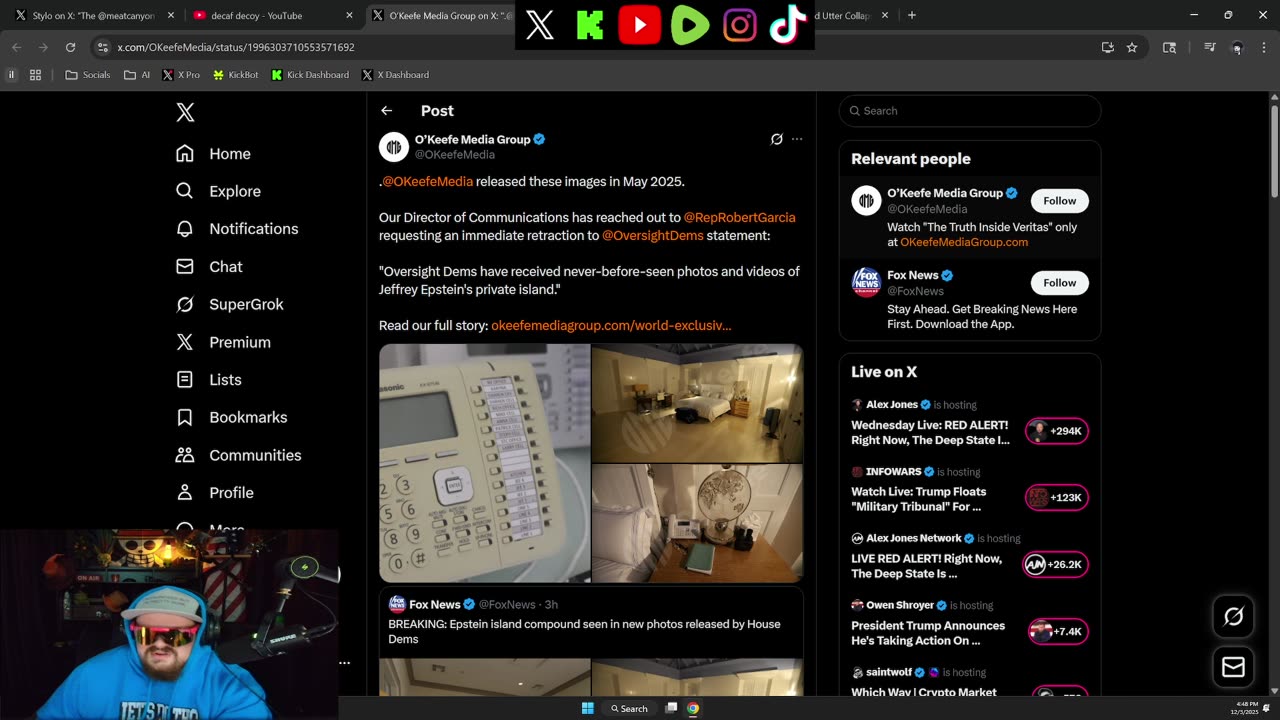
Task: Open the Windows Start menu
Action: [x=588, y=708]
